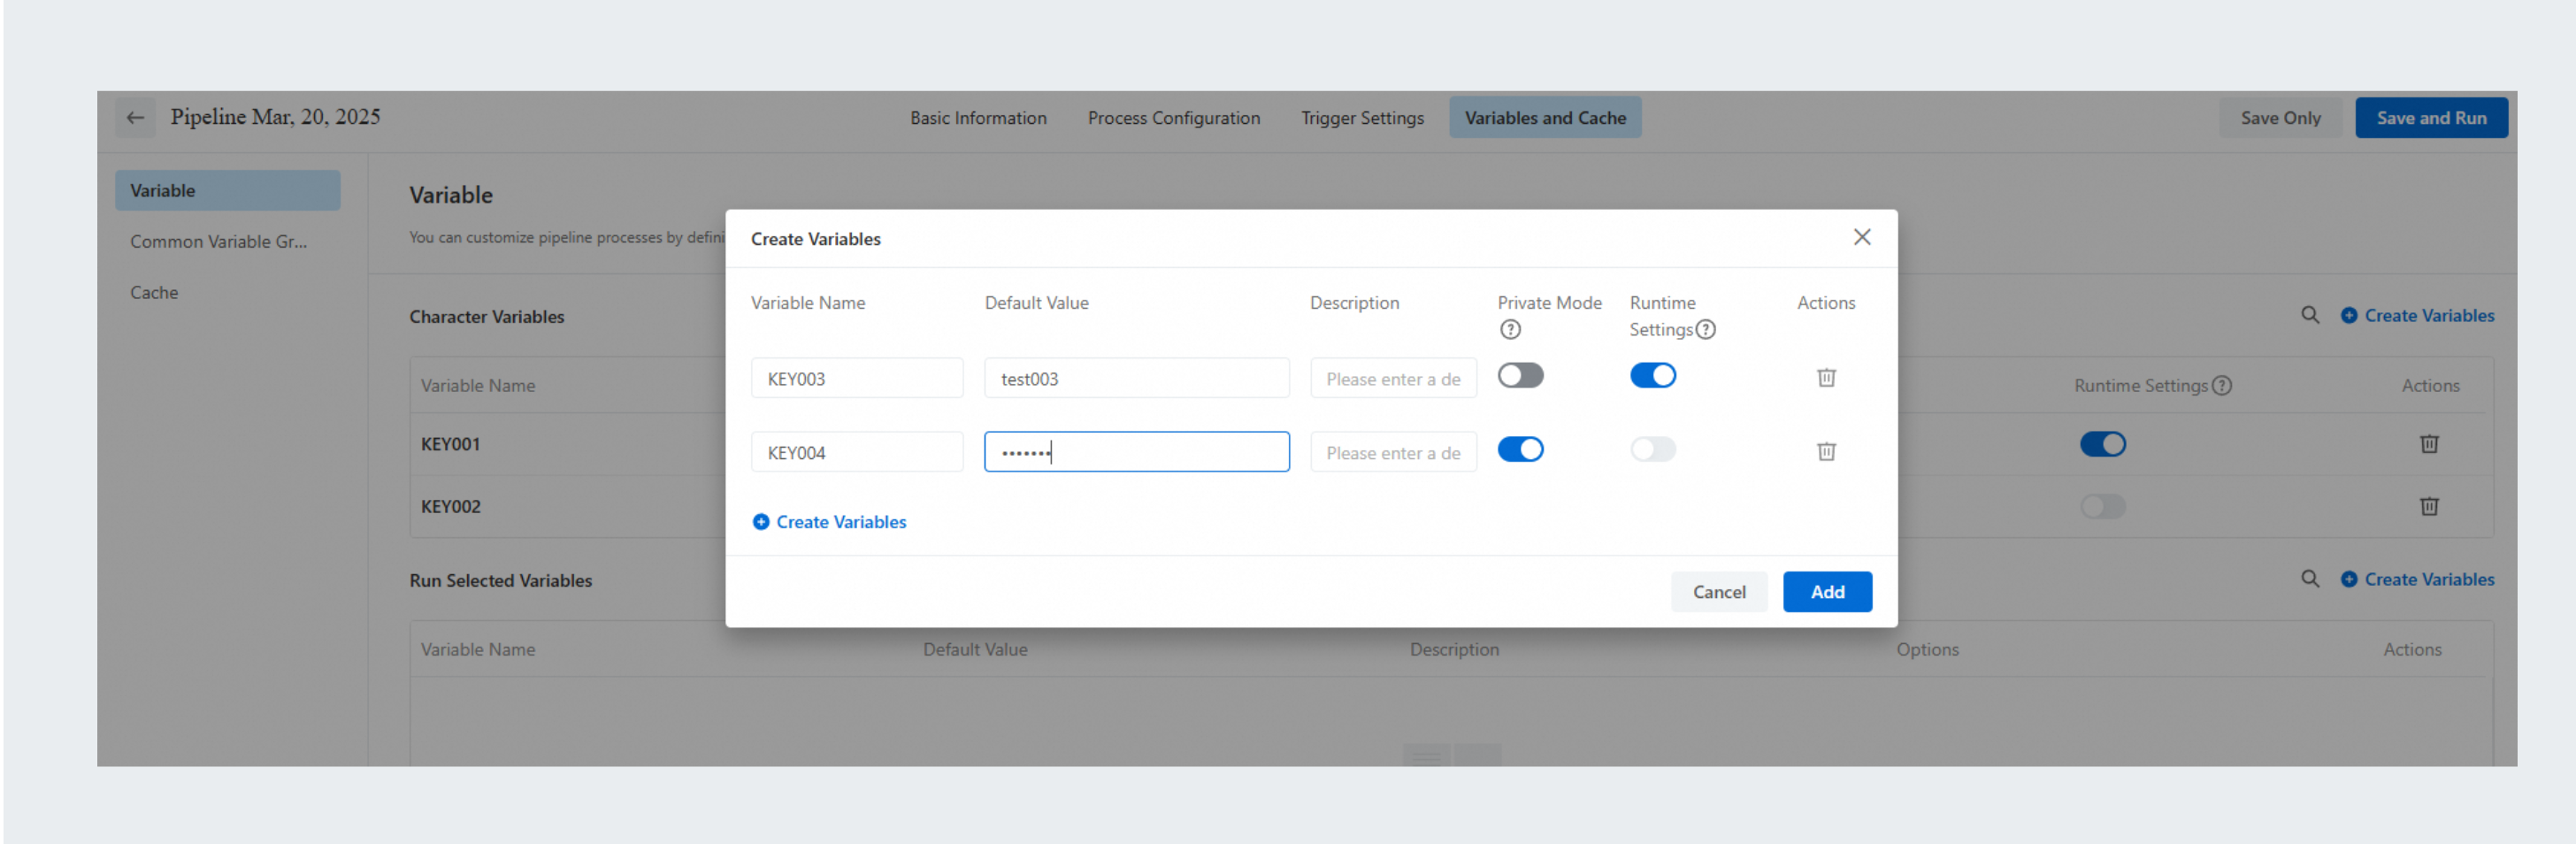Click Create Variables link for Character Variables
This screenshot has height=844, width=2576.
click(x=2429, y=316)
